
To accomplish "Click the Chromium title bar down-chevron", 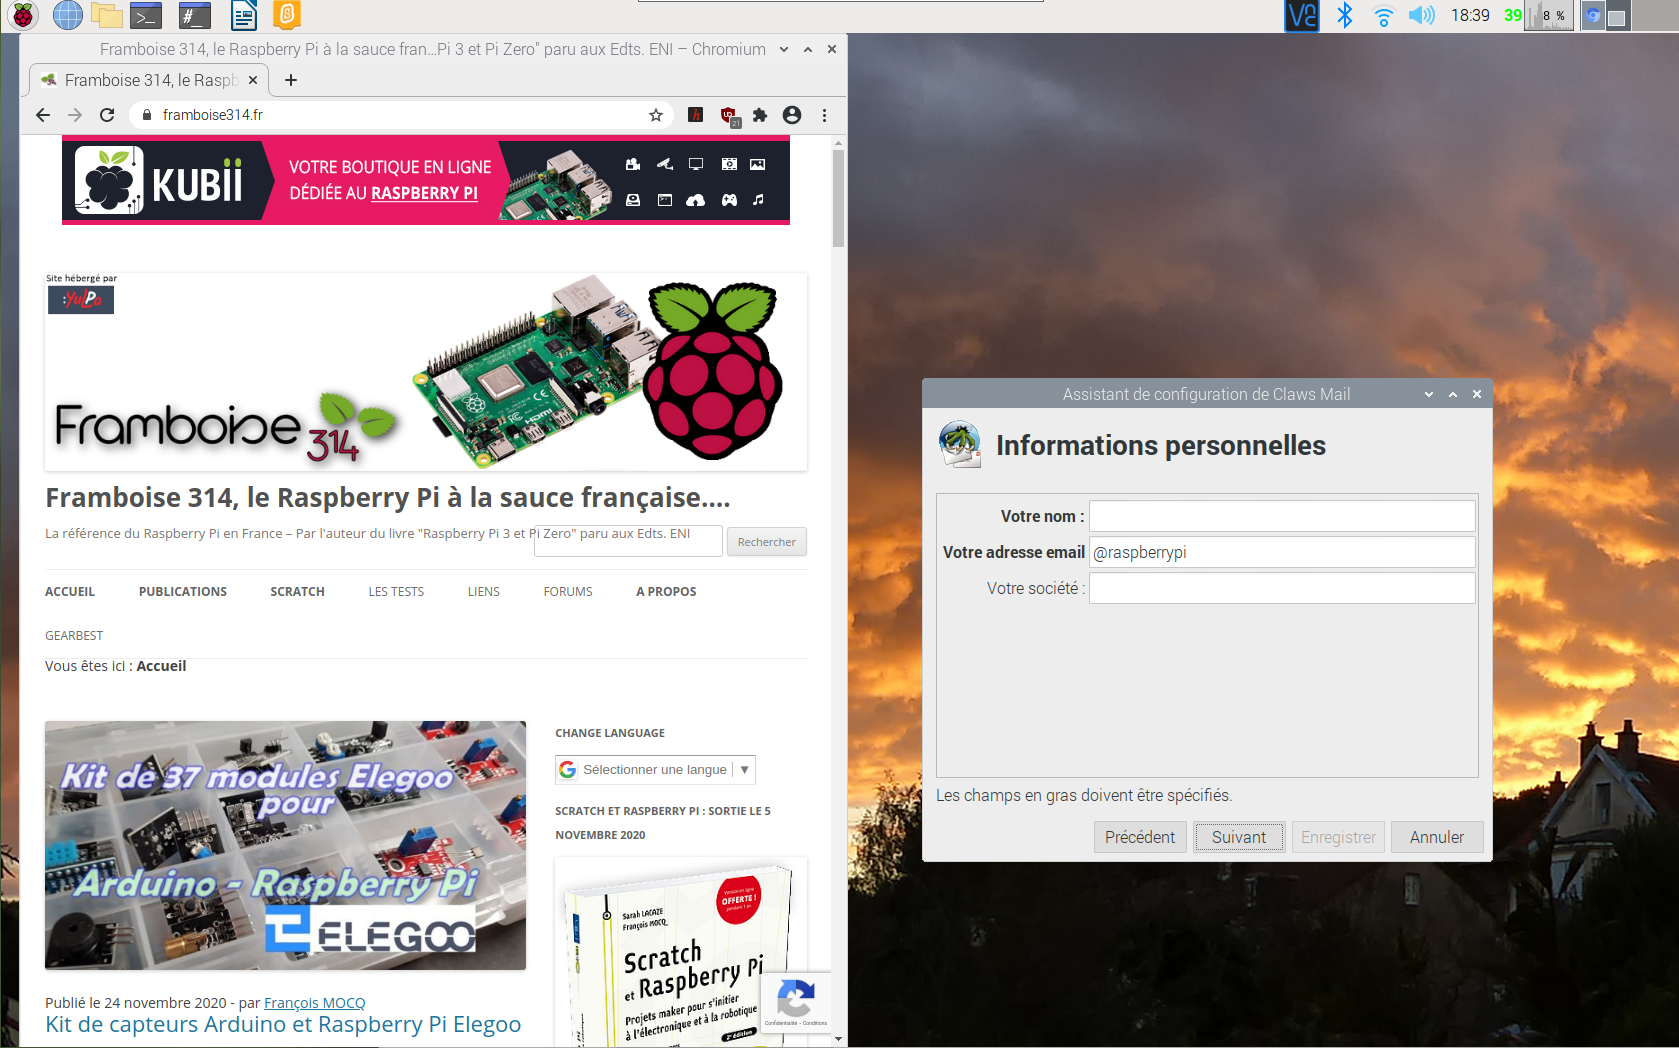I will coord(784,49).
